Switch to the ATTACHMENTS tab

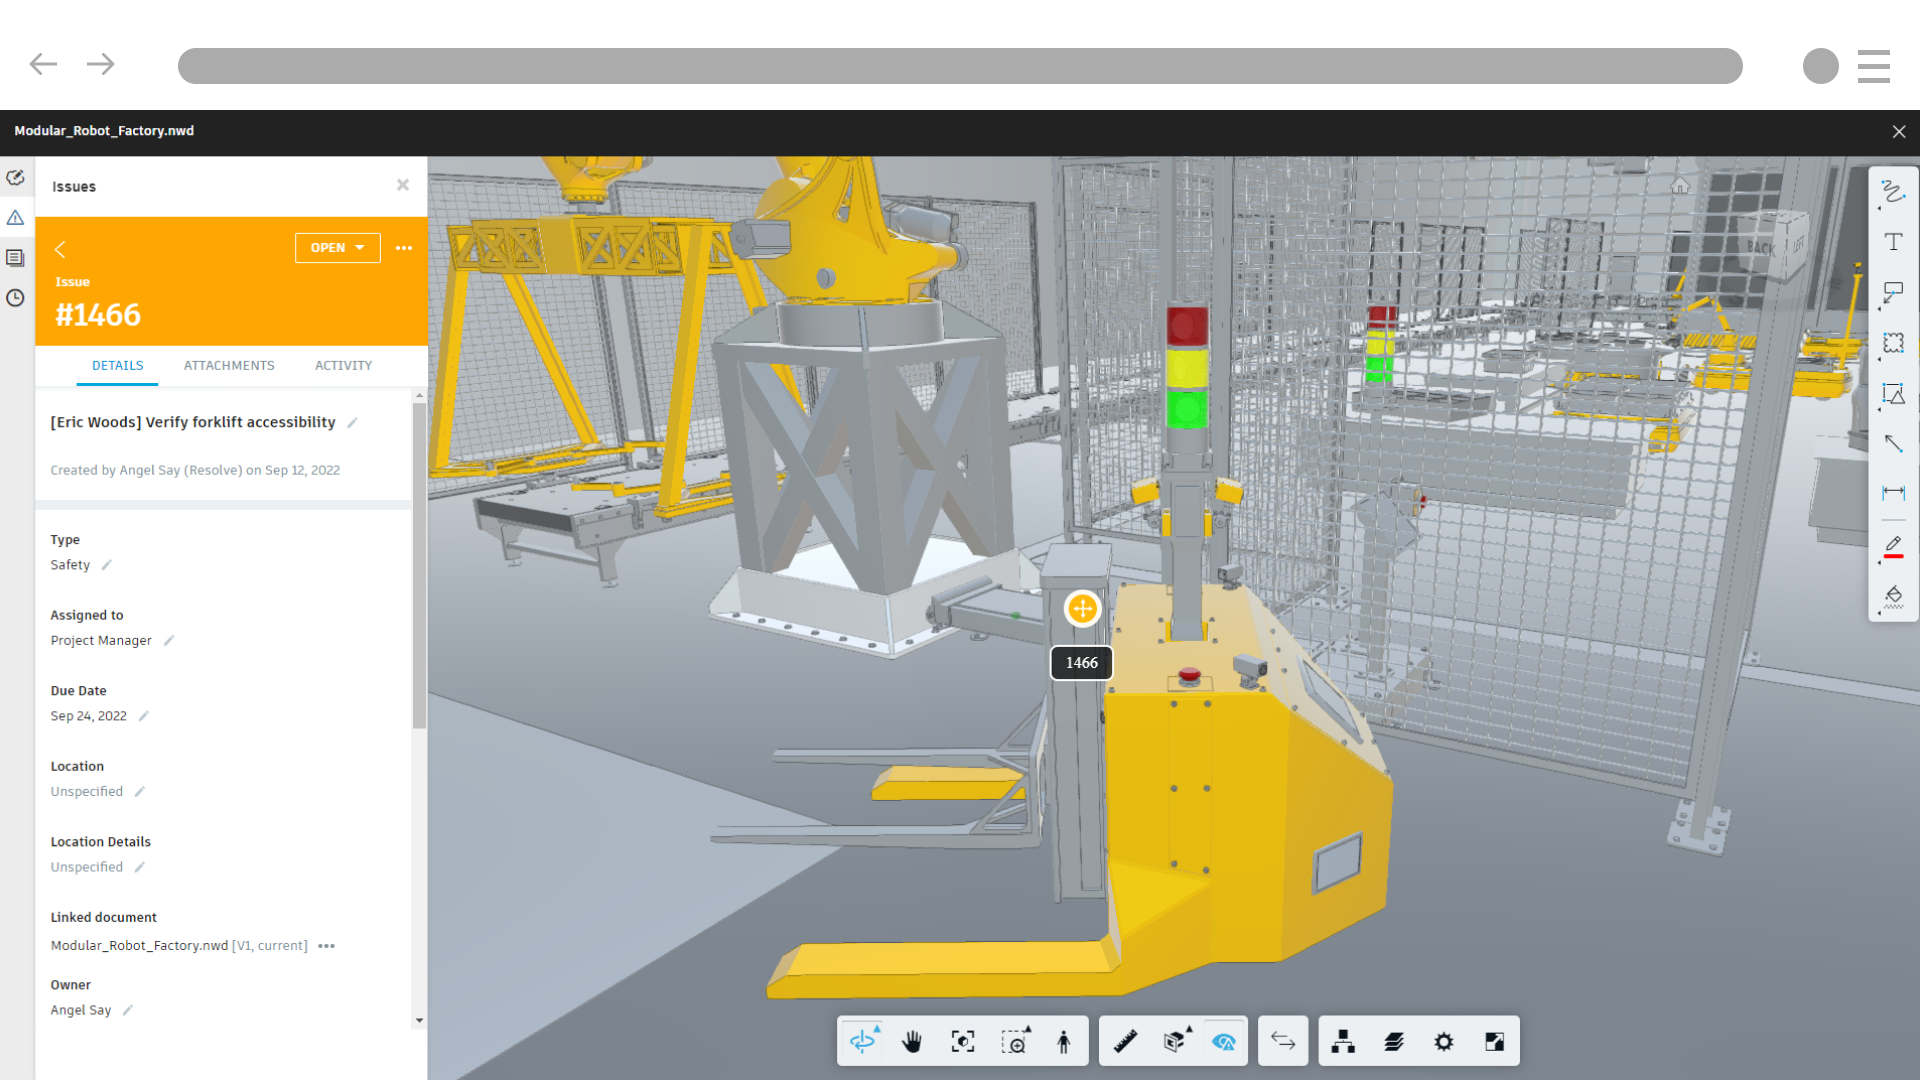[x=228, y=367]
